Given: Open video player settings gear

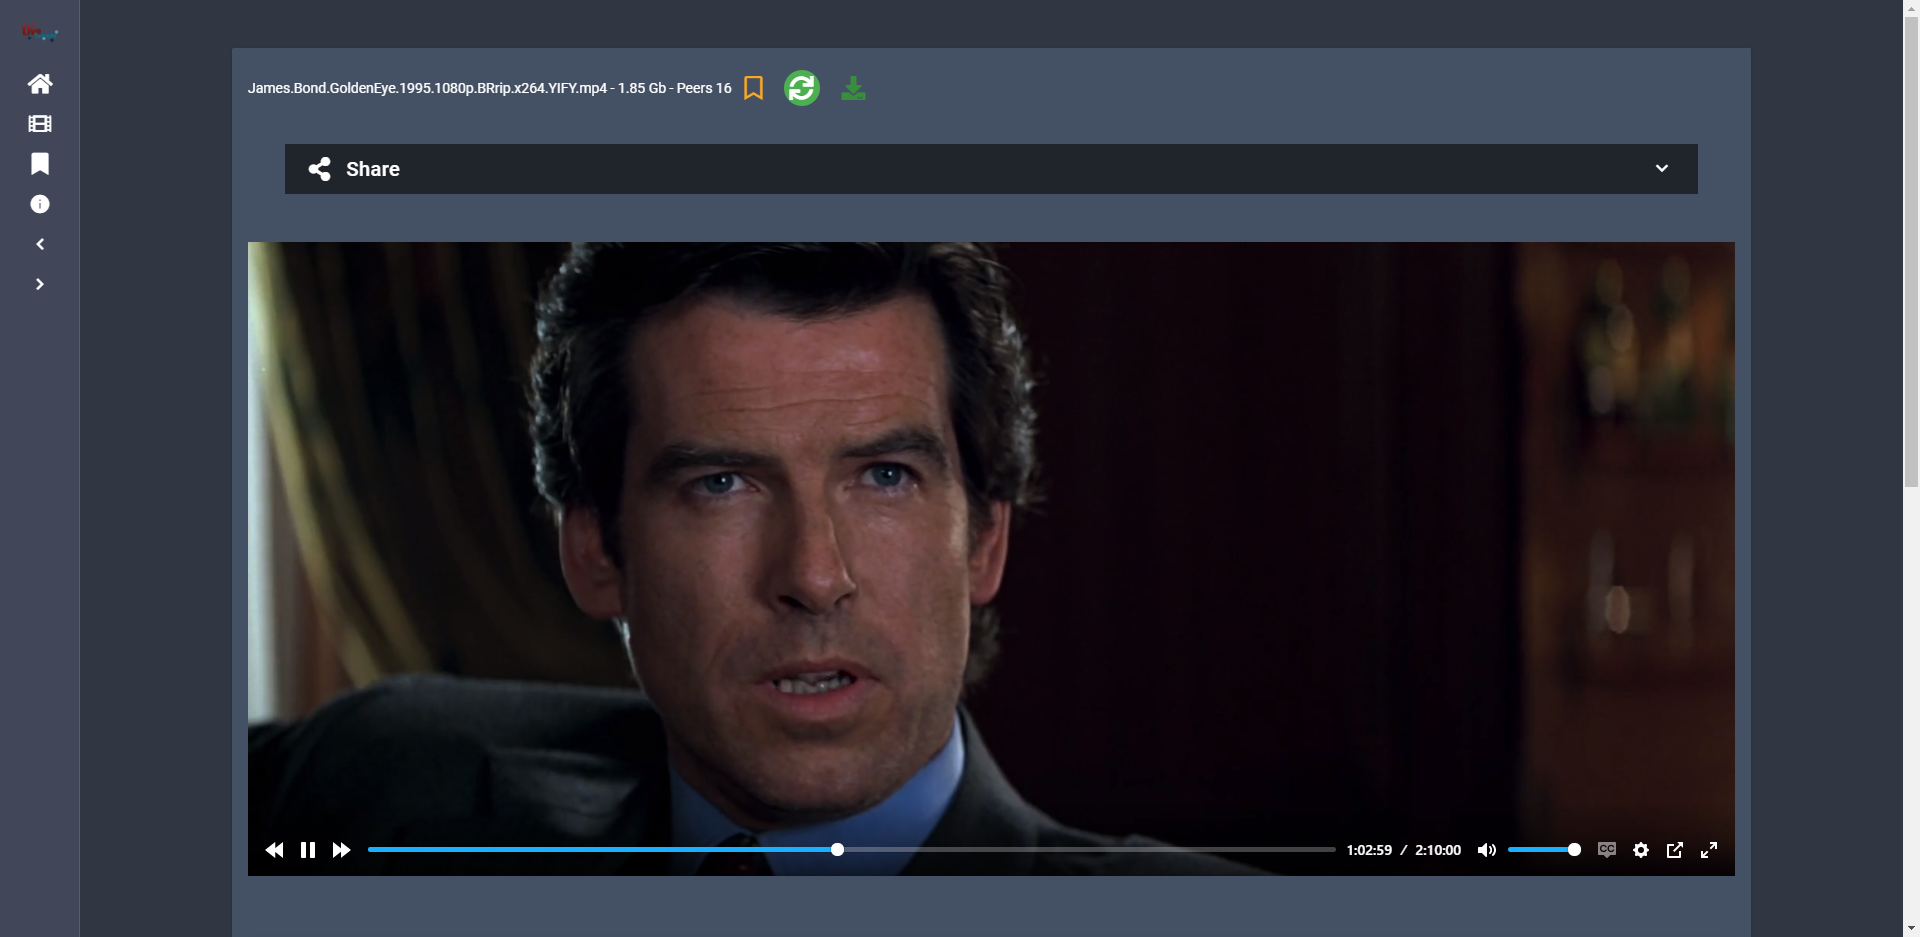Looking at the screenshot, I should click(x=1641, y=850).
